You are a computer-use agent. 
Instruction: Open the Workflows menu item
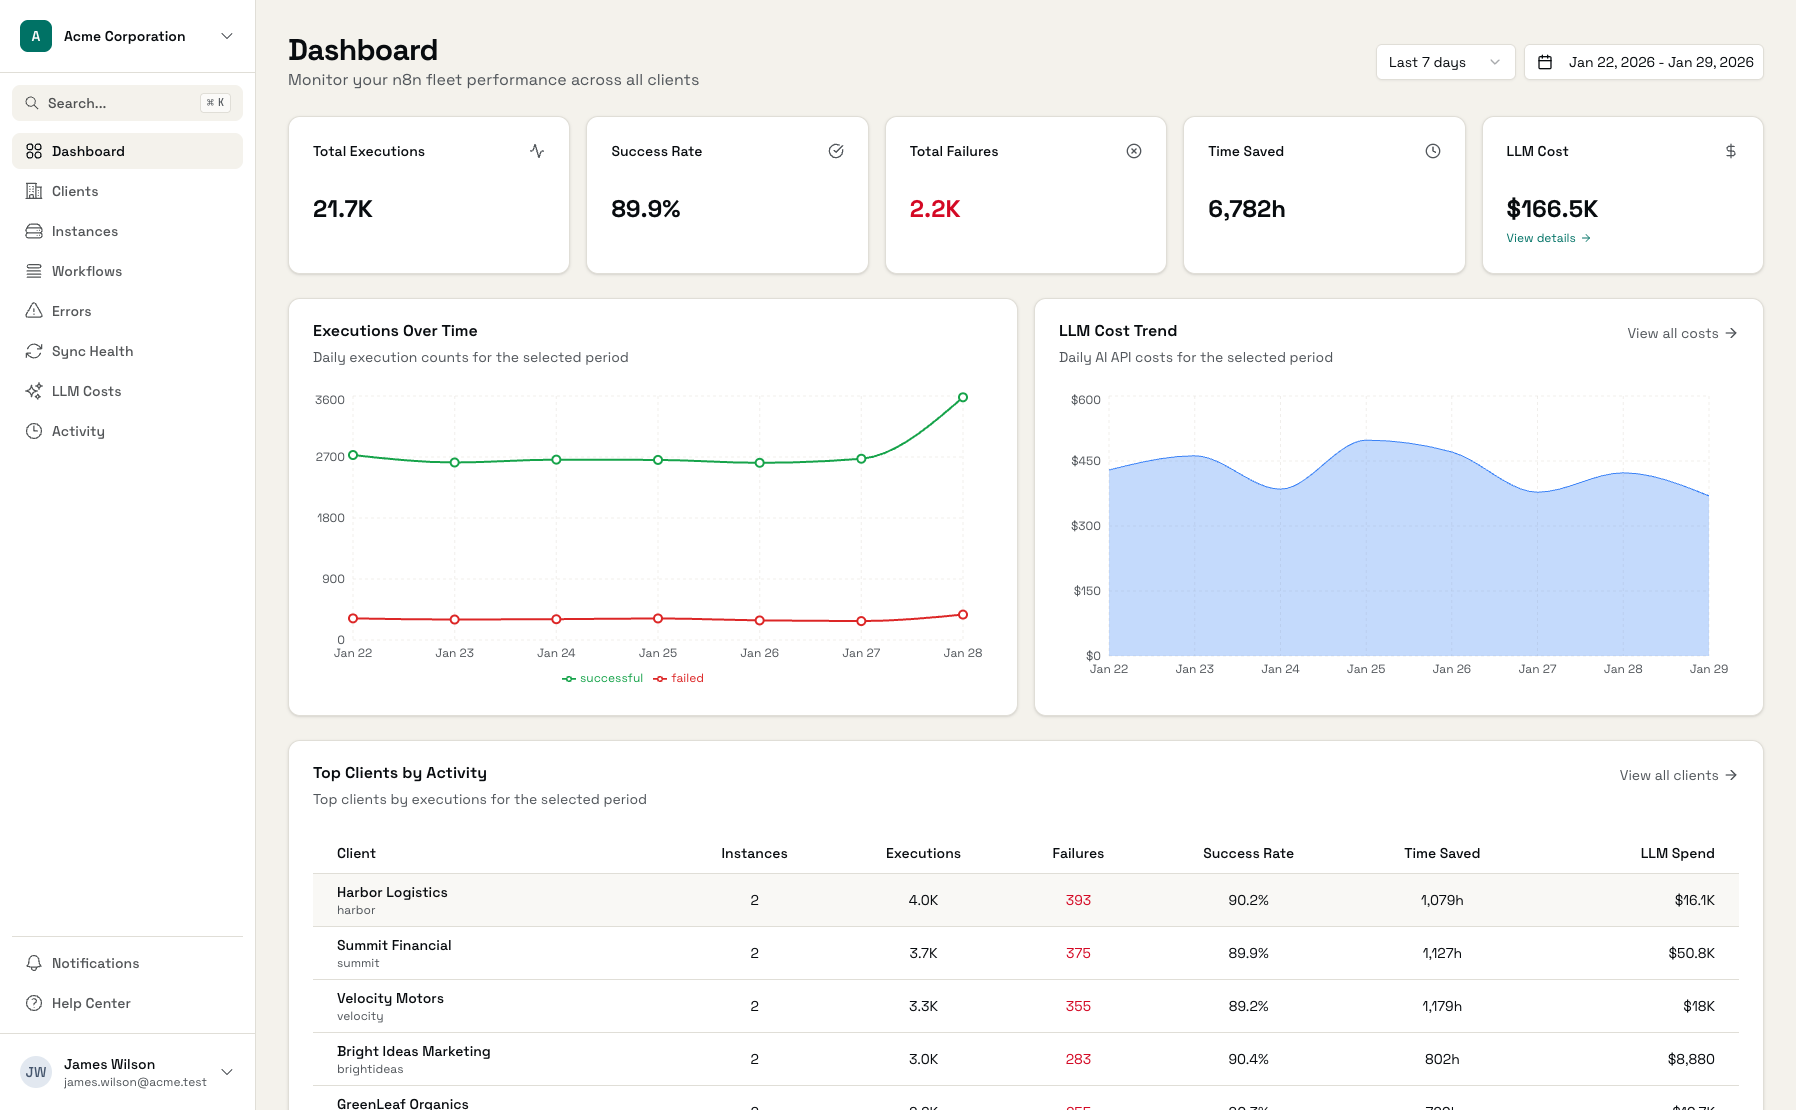[87, 271]
